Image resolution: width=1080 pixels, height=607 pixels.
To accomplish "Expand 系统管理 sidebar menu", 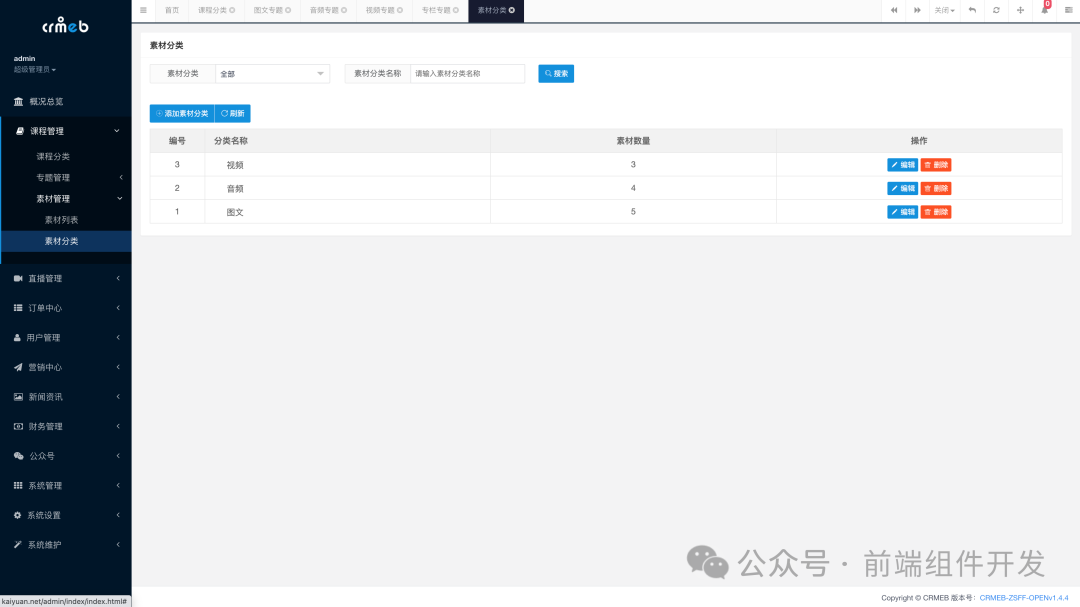I will pos(65,486).
